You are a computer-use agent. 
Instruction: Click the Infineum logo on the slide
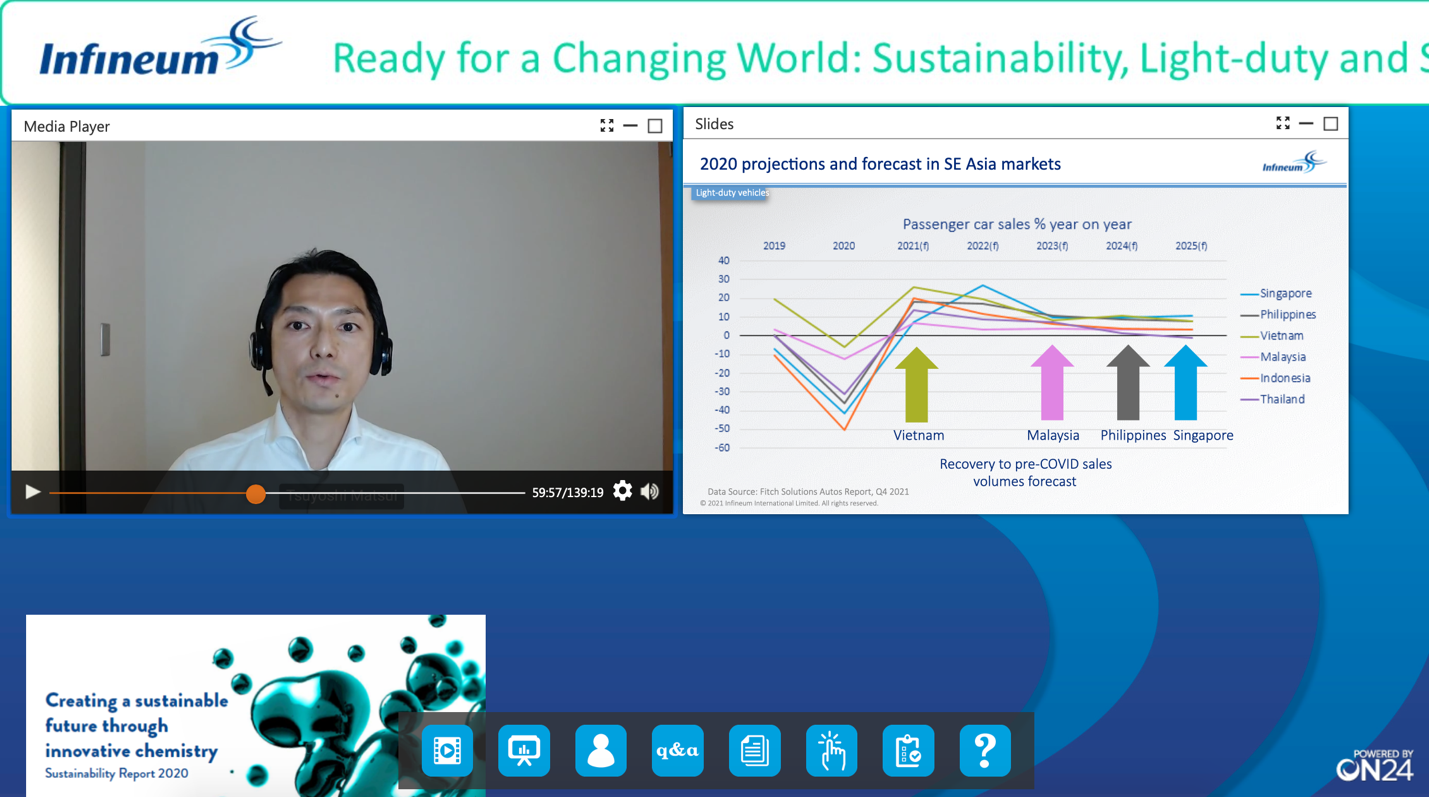[x=1294, y=162]
